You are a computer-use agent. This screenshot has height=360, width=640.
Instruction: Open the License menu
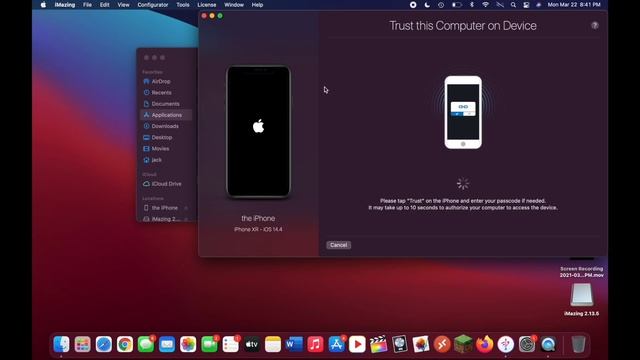207,5
